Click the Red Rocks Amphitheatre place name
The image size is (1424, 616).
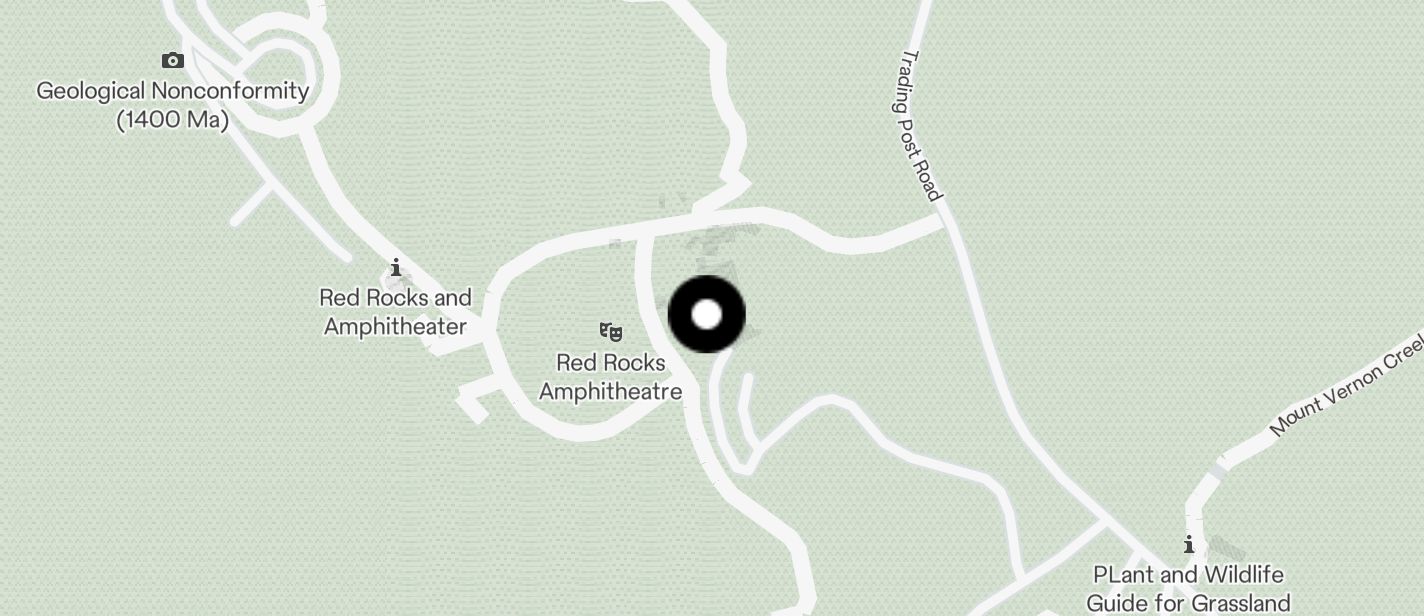tap(611, 376)
